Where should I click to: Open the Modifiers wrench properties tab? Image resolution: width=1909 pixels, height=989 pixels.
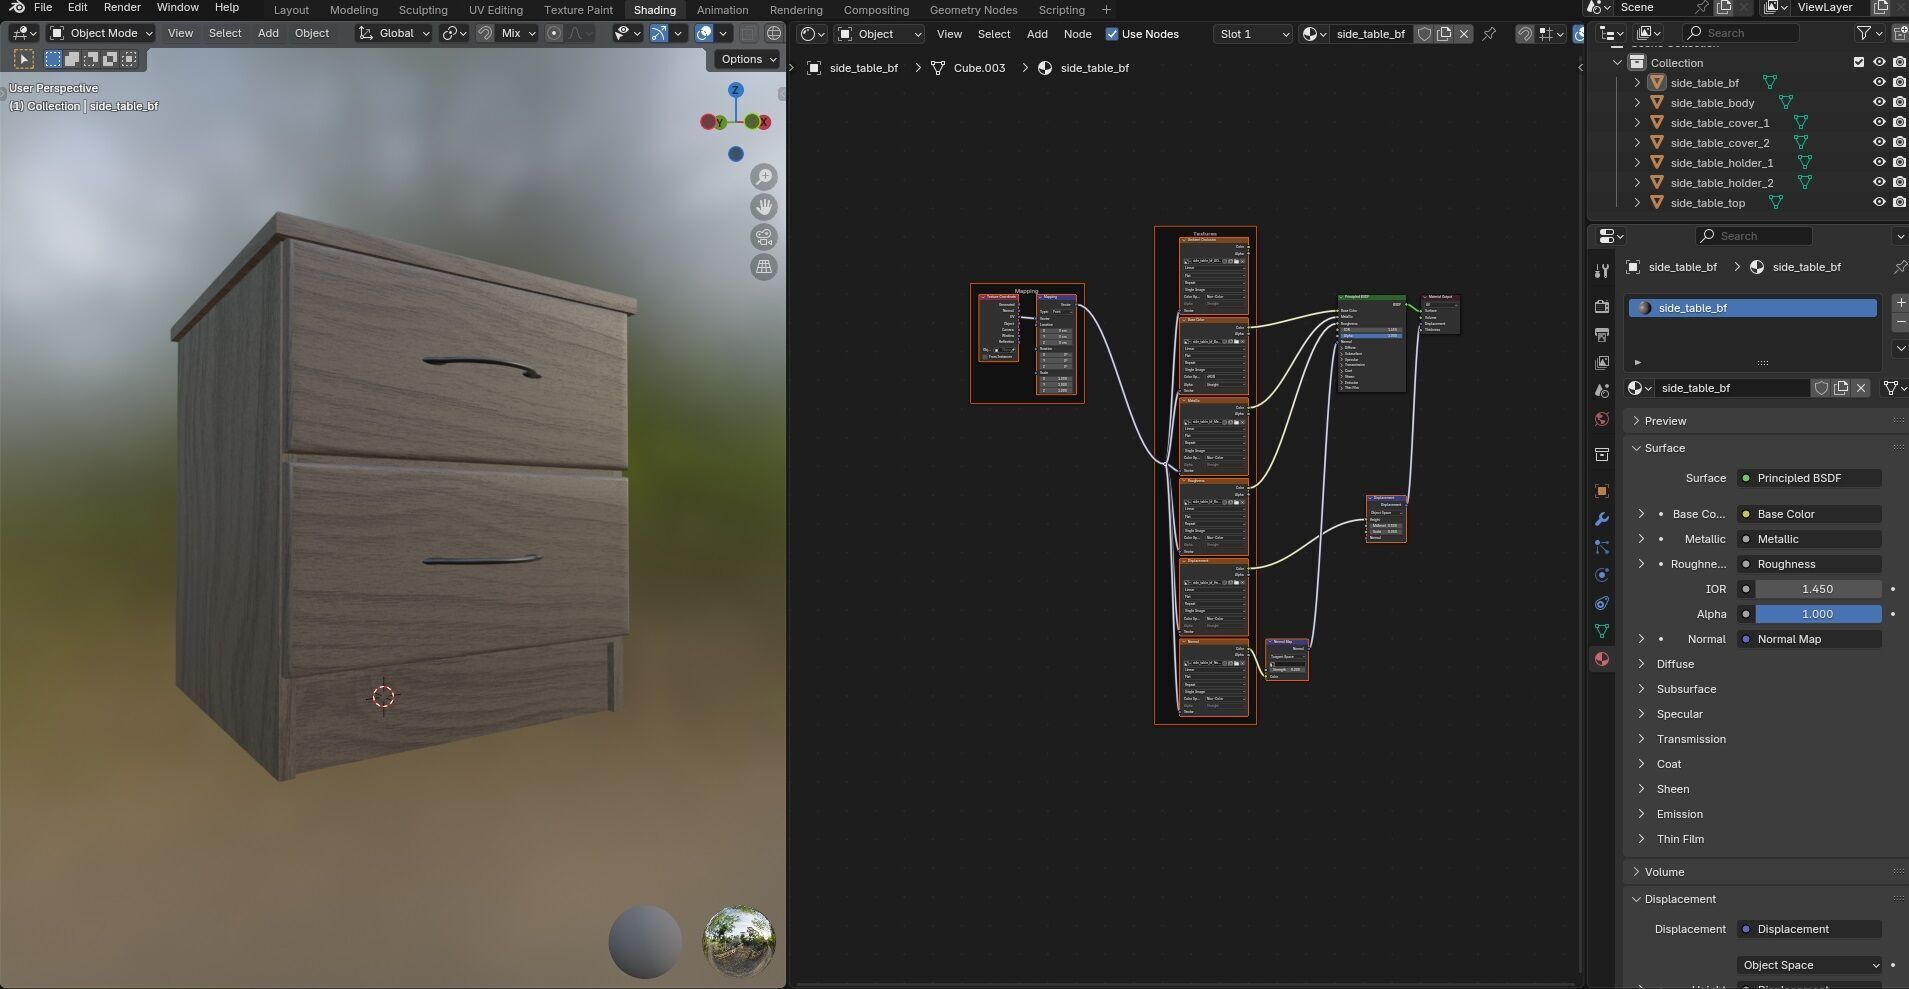1602,519
